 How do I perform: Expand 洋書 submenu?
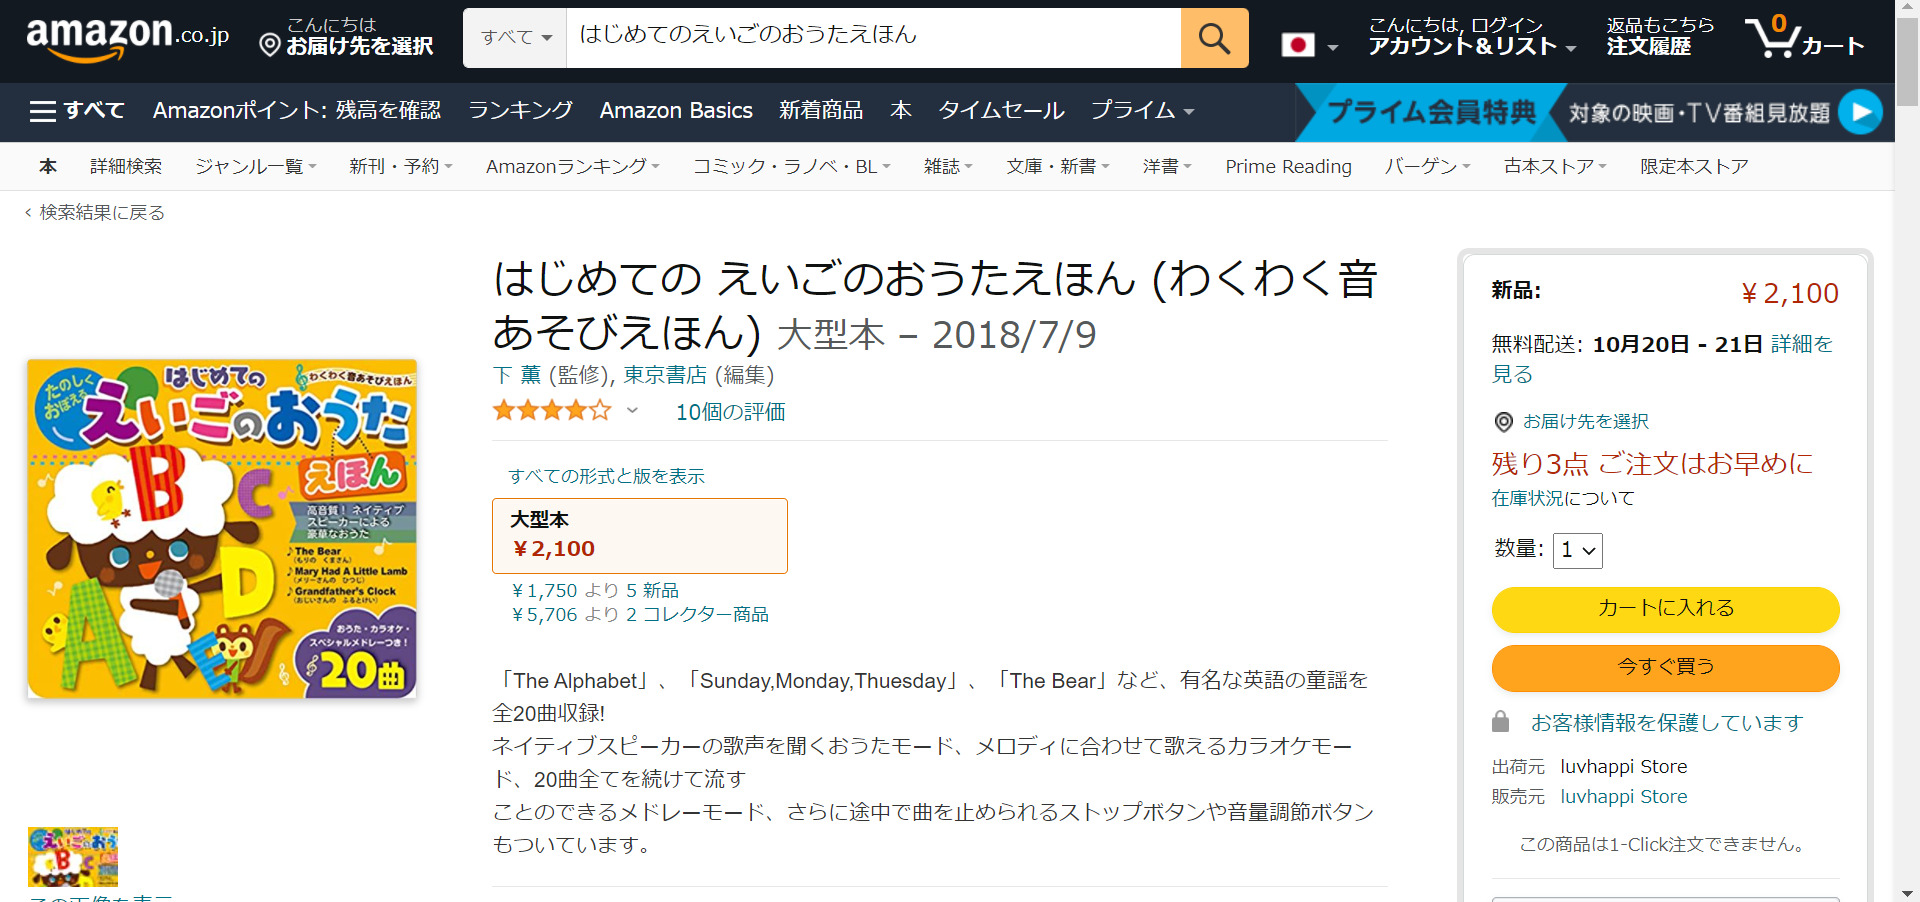[1188, 167]
